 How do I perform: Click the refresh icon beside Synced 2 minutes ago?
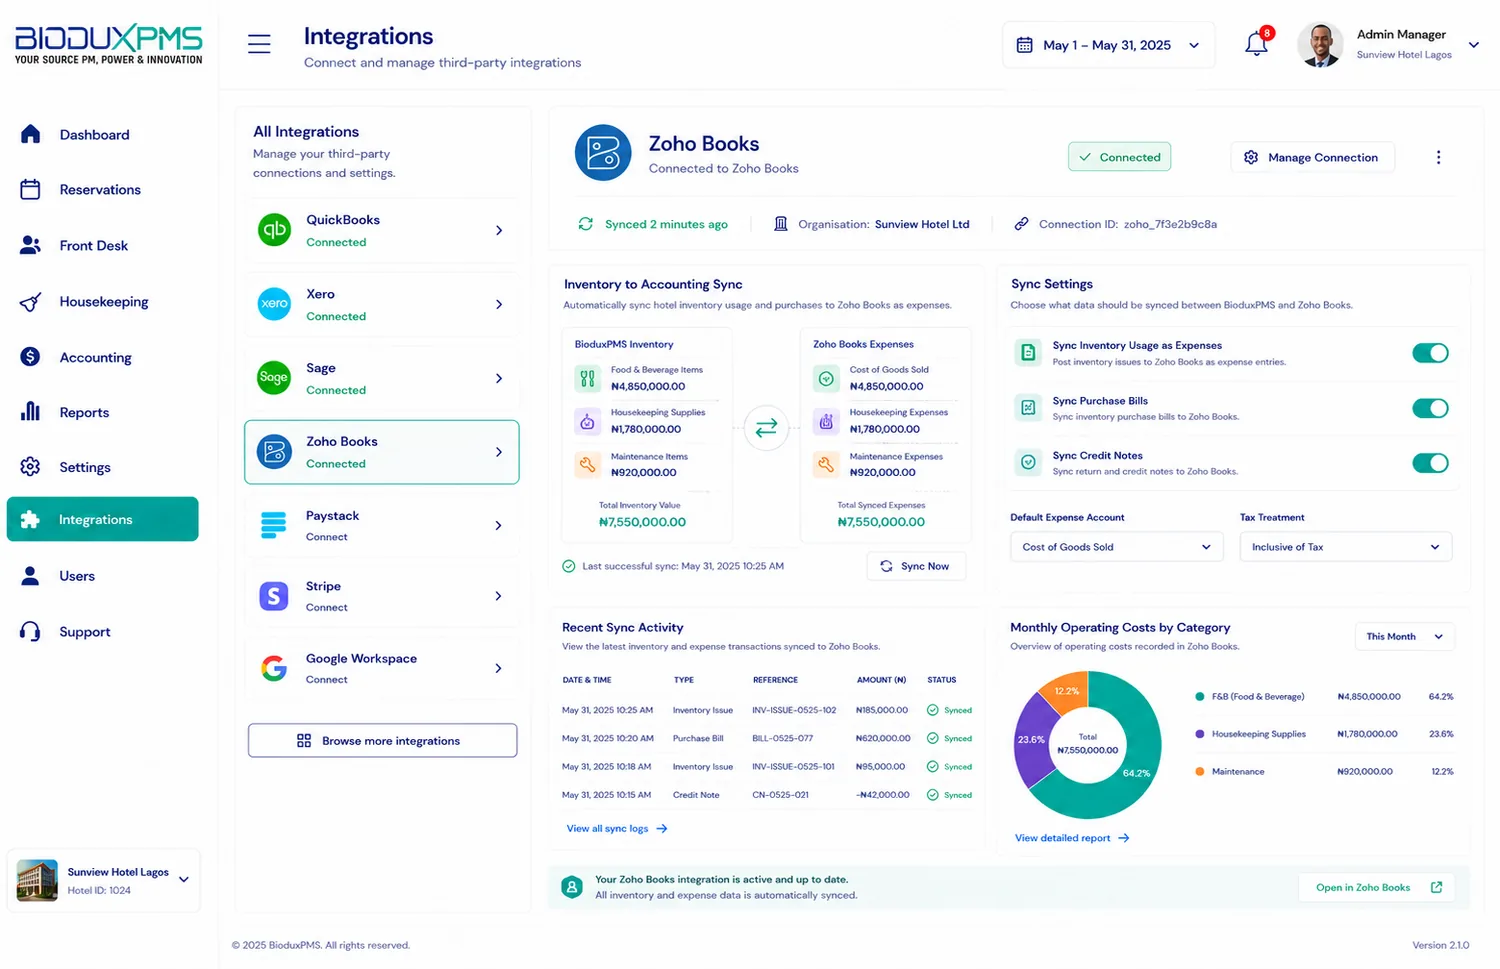click(586, 224)
